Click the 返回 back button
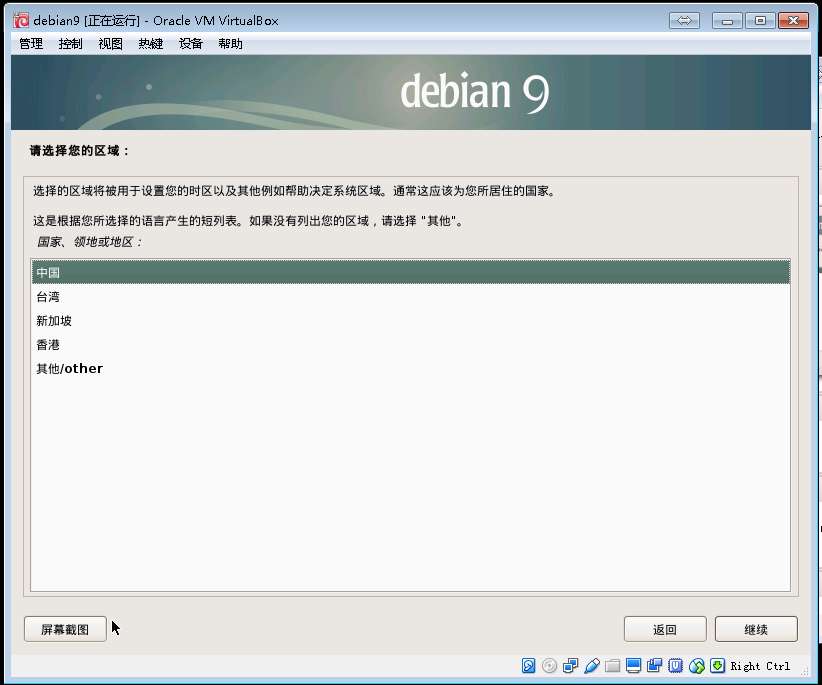Image resolution: width=822 pixels, height=685 pixels. coord(665,629)
